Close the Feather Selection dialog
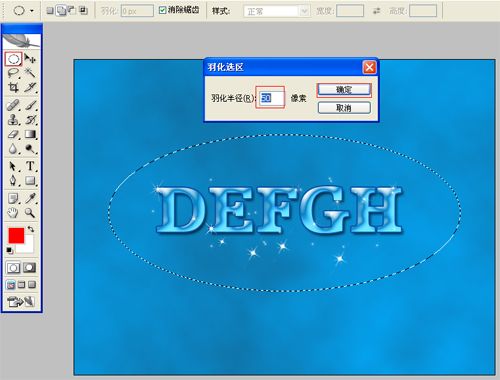This screenshot has width=500, height=380. coord(369,68)
